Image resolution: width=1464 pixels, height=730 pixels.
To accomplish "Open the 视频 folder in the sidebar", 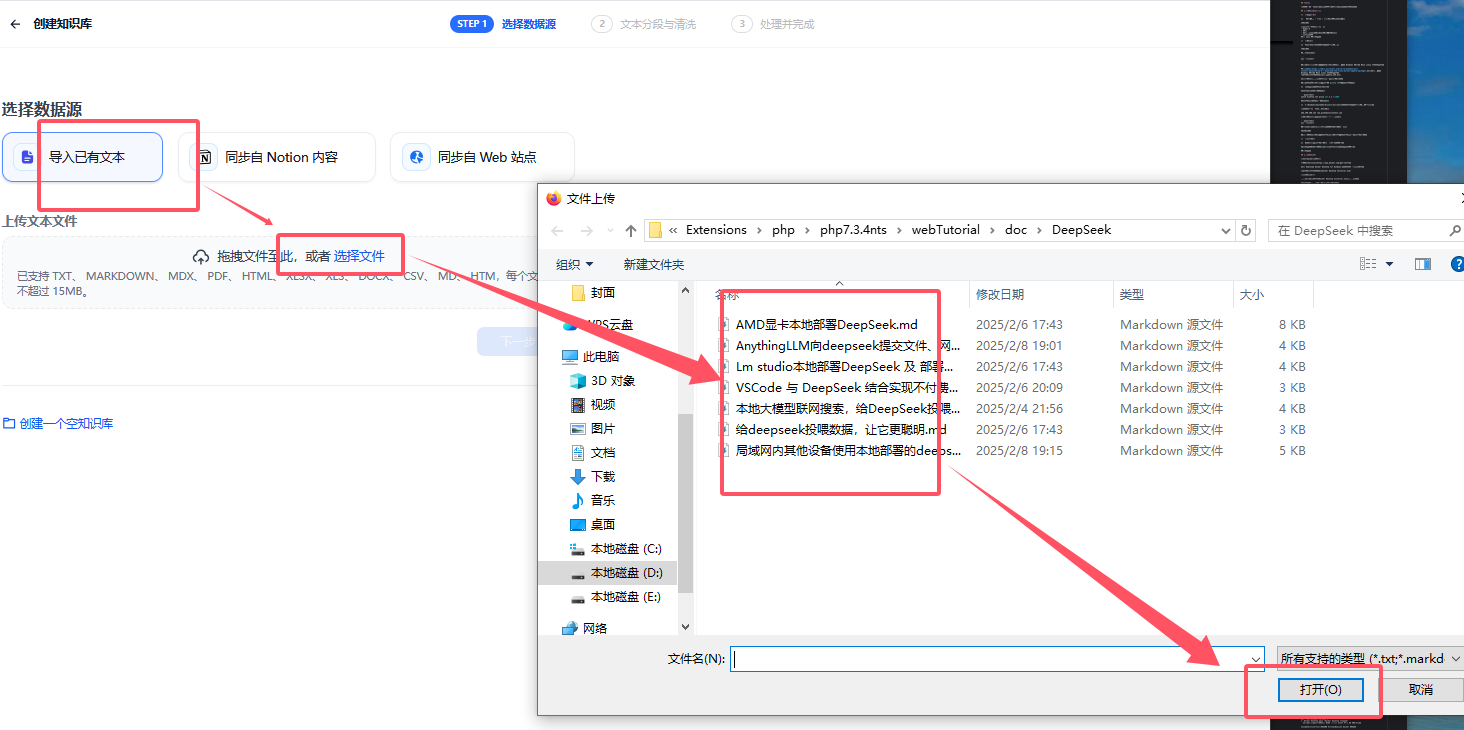I will click(x=592, y=405).
